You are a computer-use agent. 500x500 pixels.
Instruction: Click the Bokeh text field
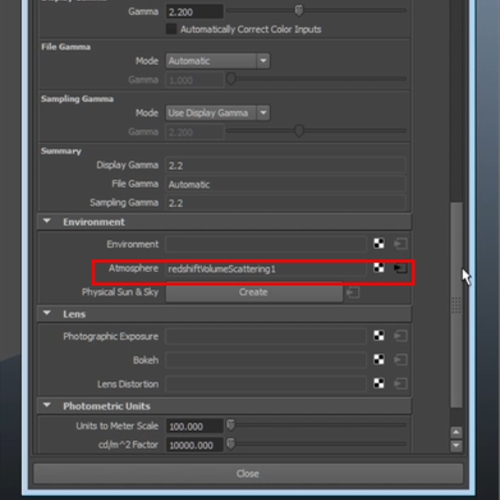(266, 360)
